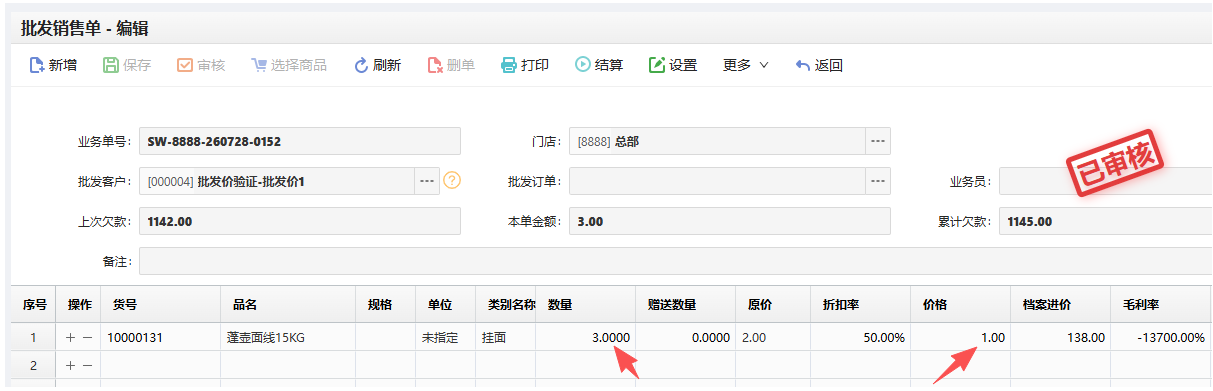The image size is (1213, 391).
Task: Add a row with plus in row 1
Action: (70, 338)
